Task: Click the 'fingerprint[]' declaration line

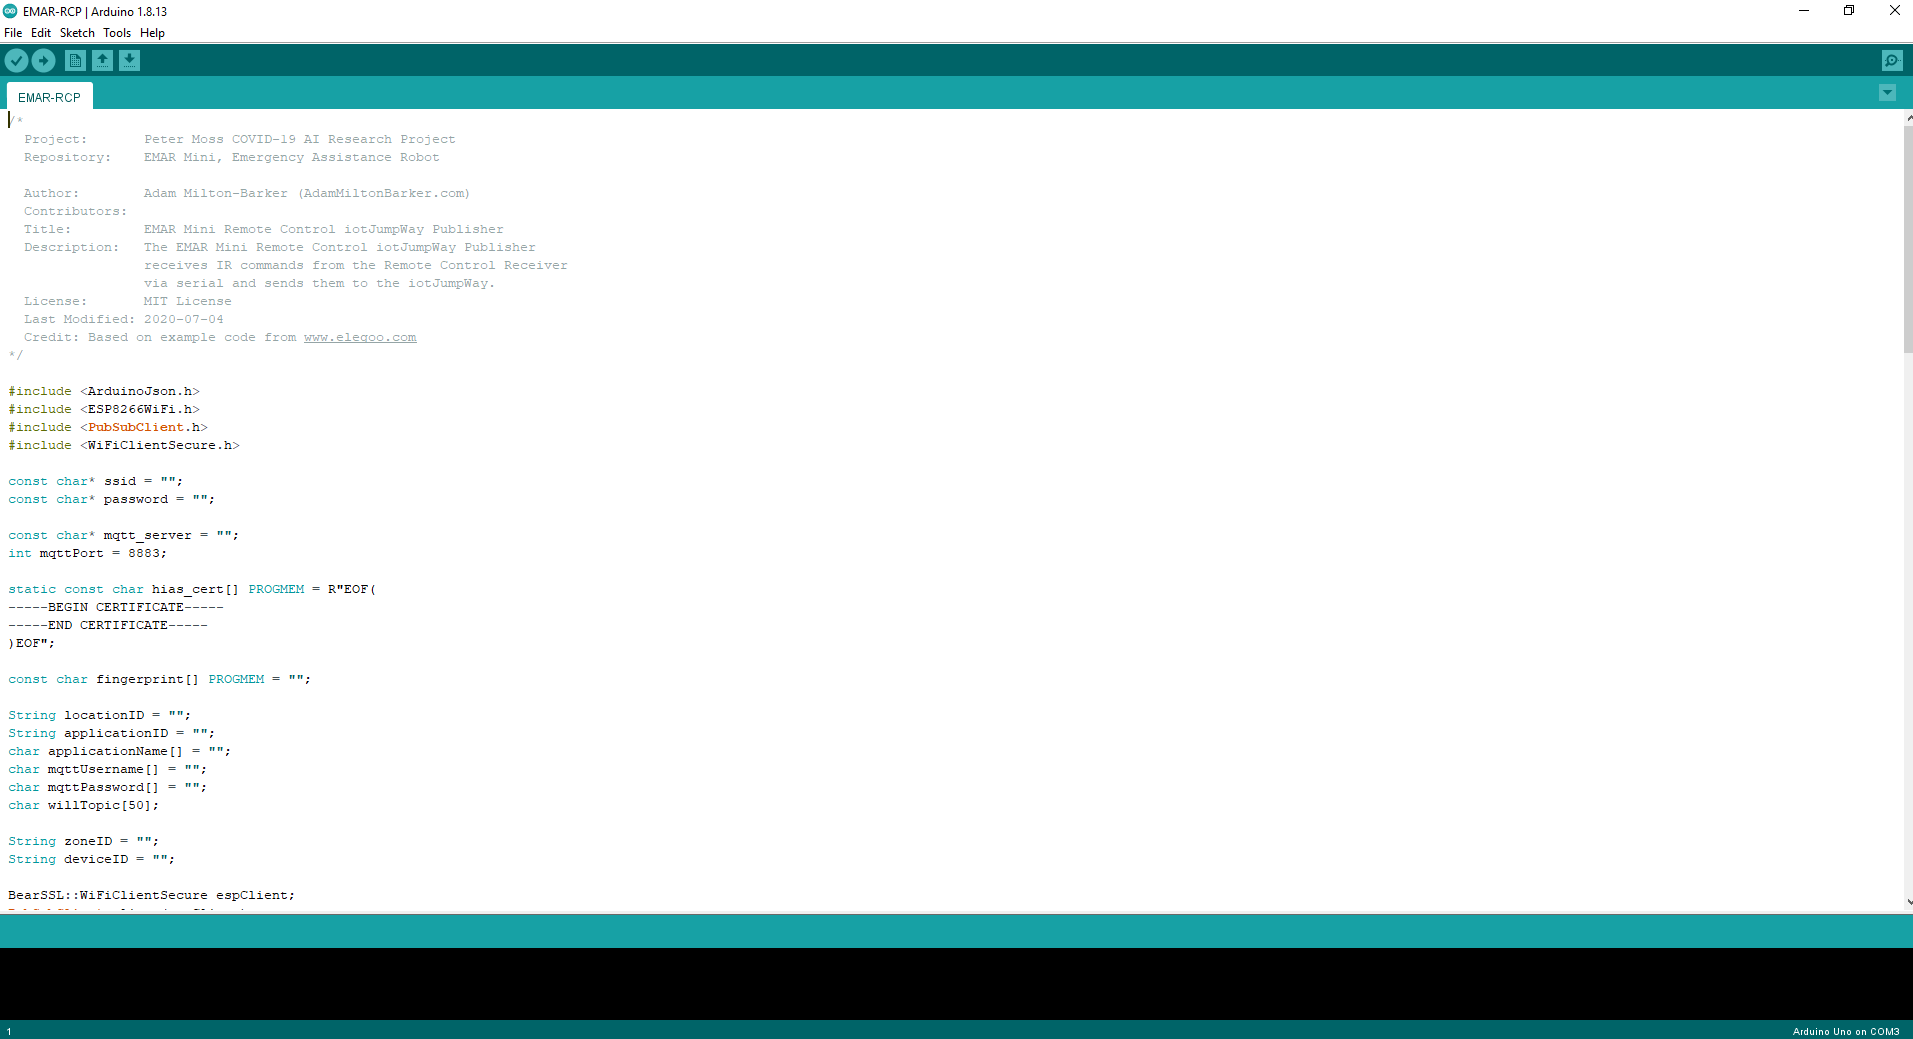Action: tap(160, 680)
